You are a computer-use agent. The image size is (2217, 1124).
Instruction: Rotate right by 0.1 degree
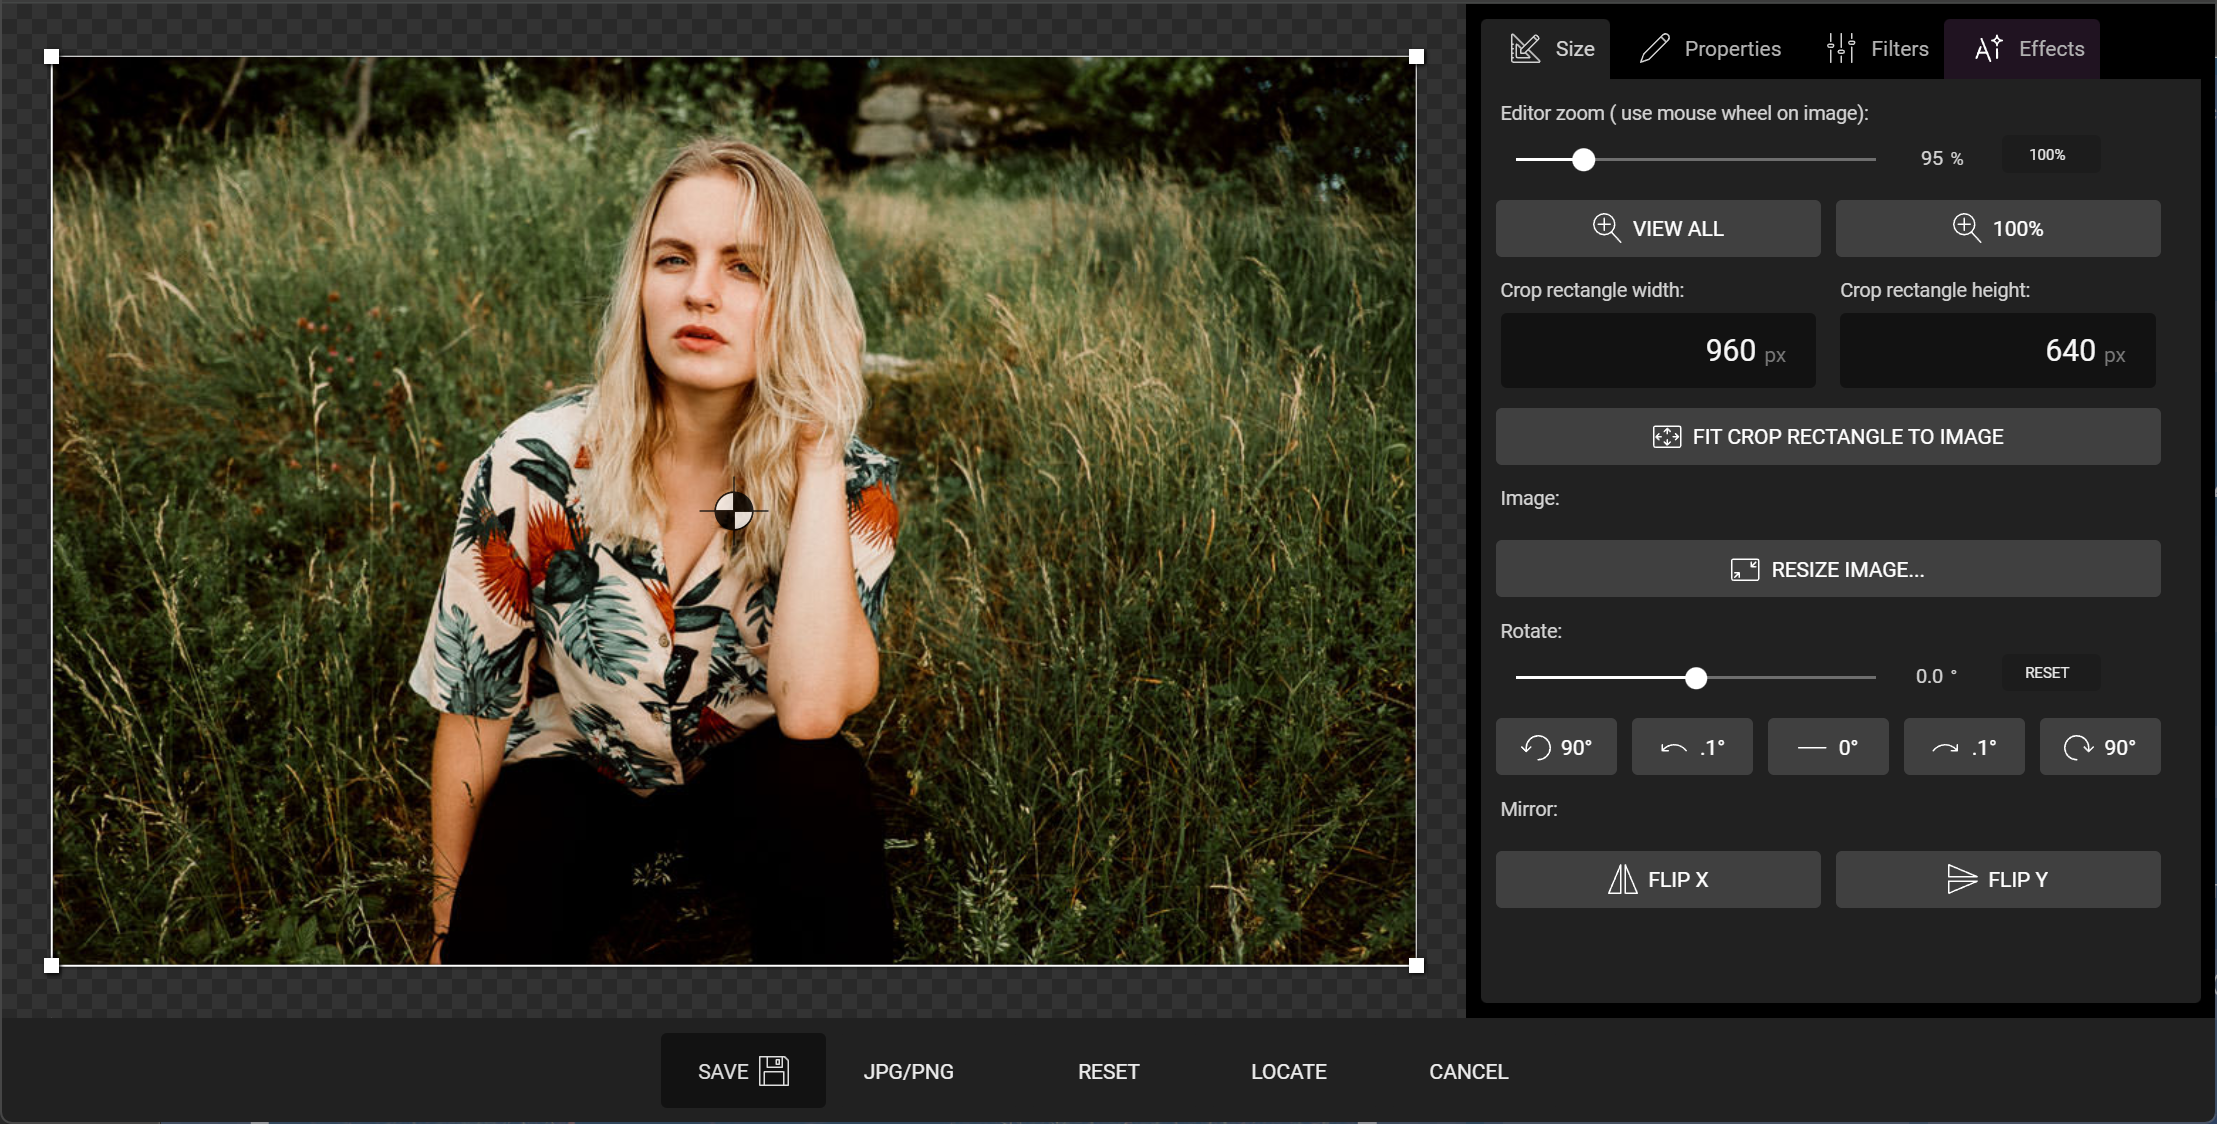(x=1964, y=747)
